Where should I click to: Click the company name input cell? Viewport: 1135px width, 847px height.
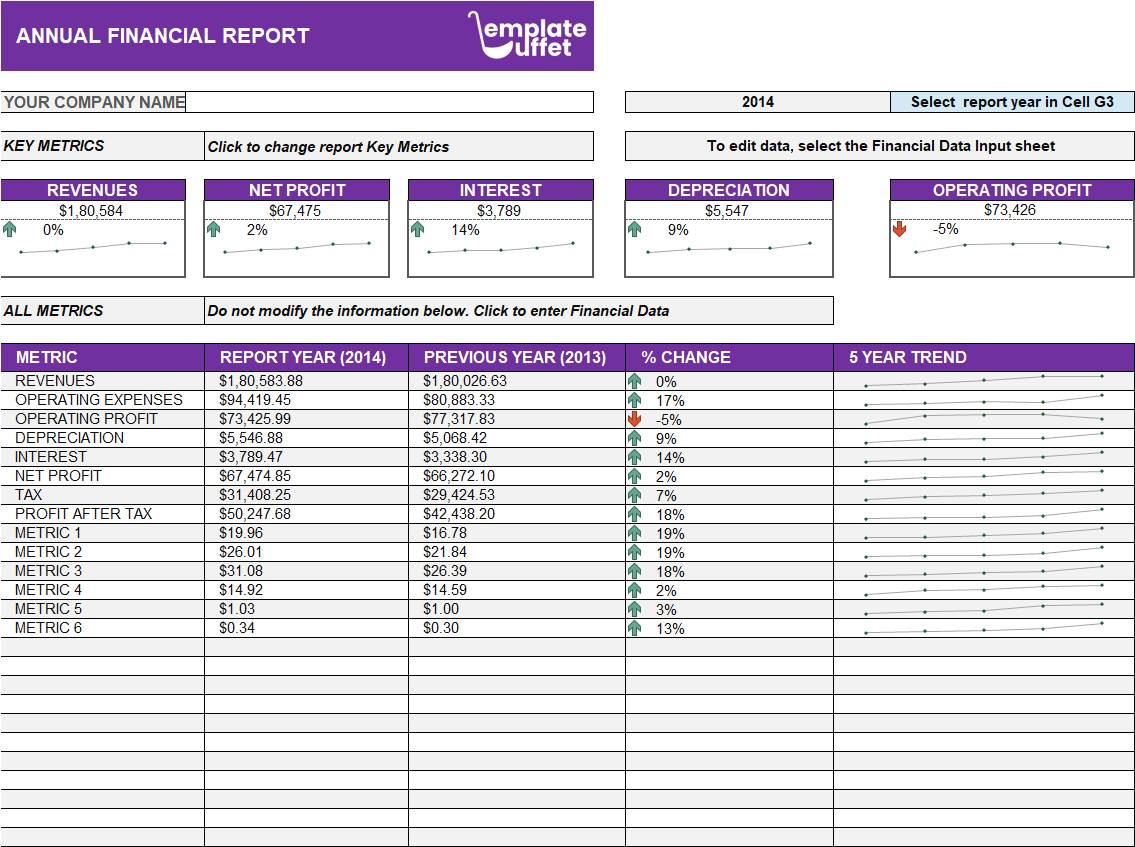click(389, 102)
